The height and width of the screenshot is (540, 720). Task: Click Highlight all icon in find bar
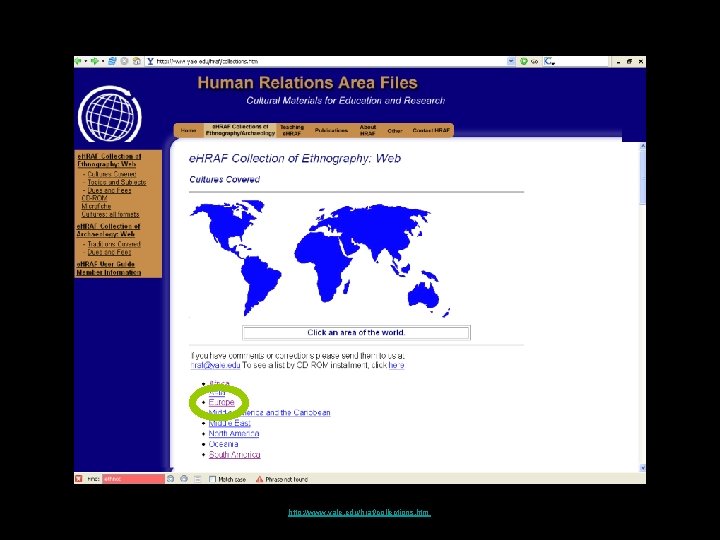[x=198, y=479]
